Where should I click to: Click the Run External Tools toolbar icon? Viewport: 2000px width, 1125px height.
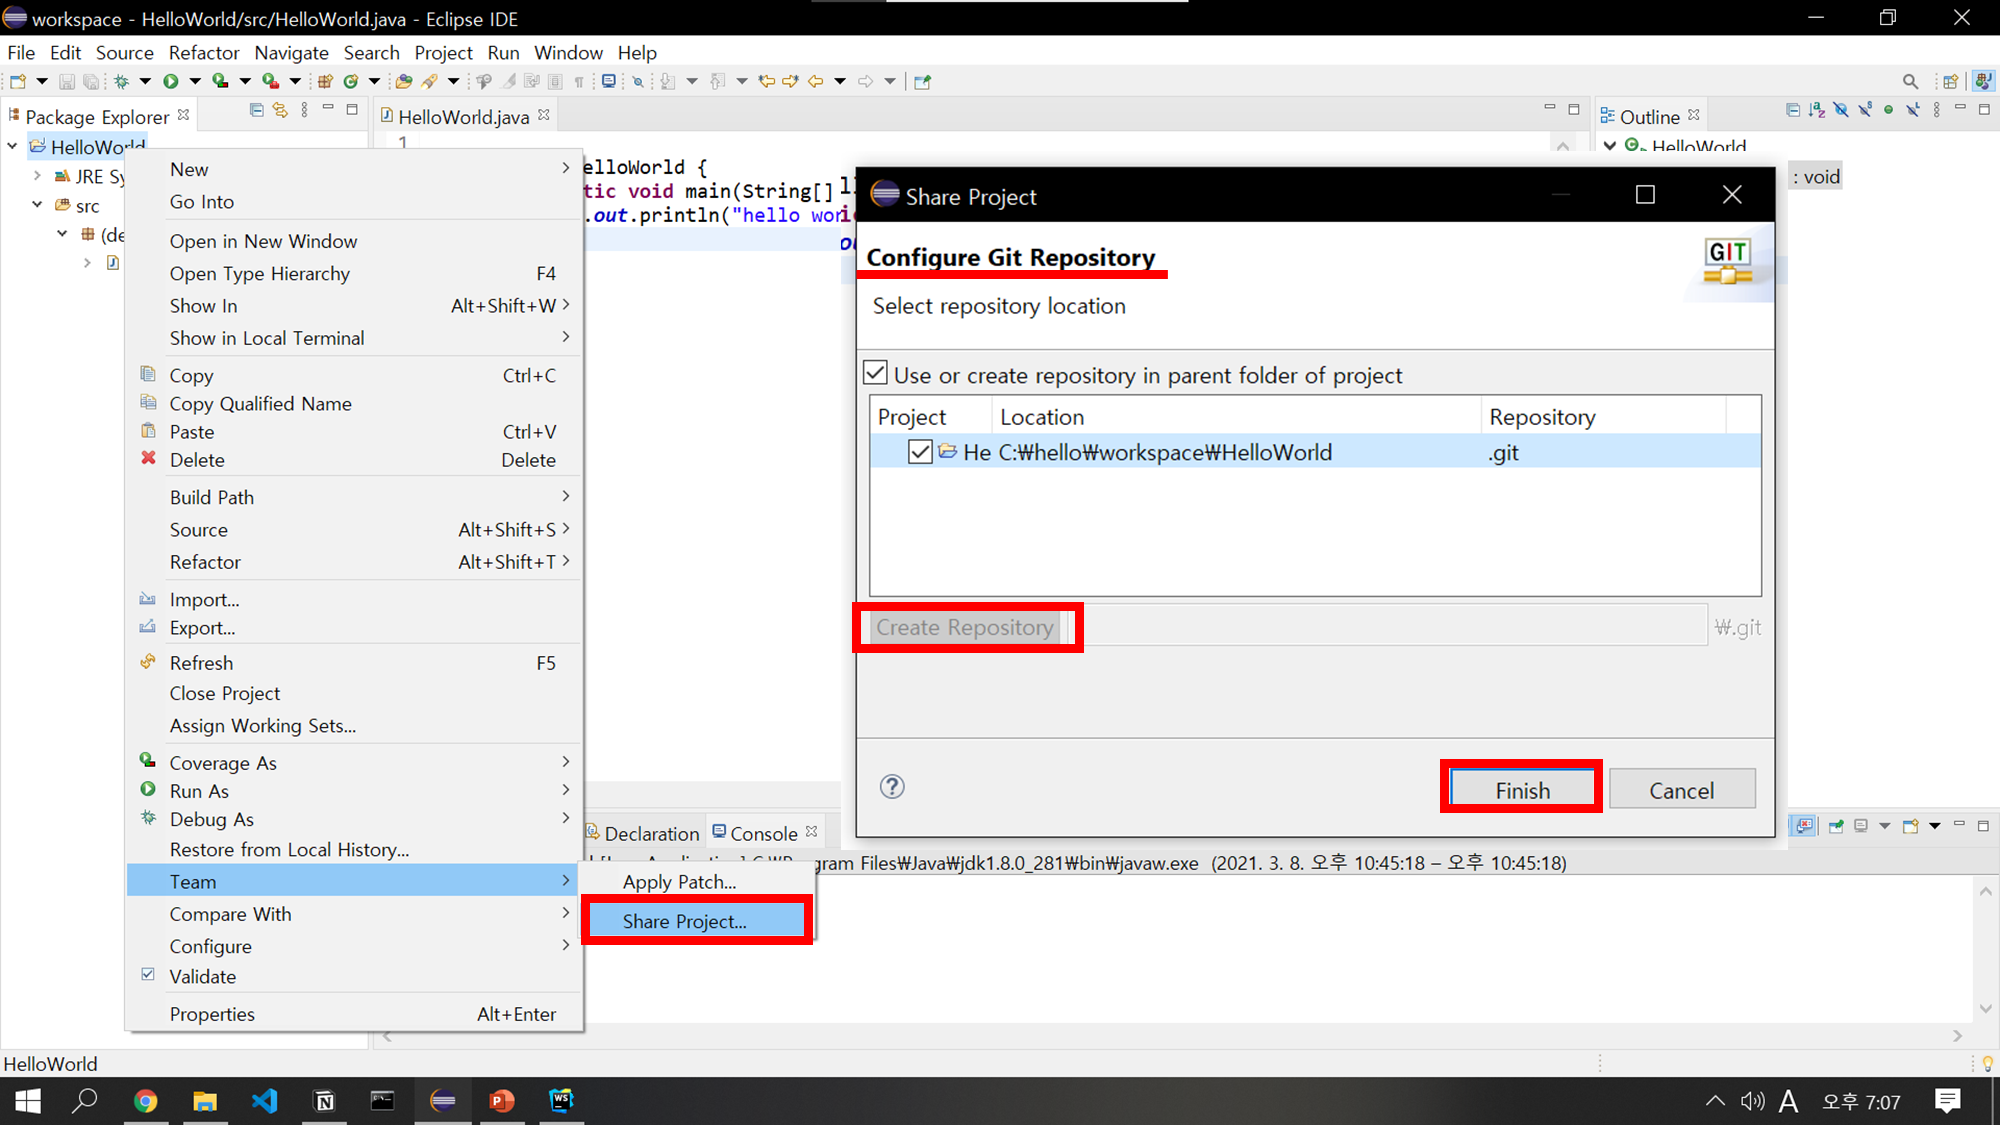point(270,81)
